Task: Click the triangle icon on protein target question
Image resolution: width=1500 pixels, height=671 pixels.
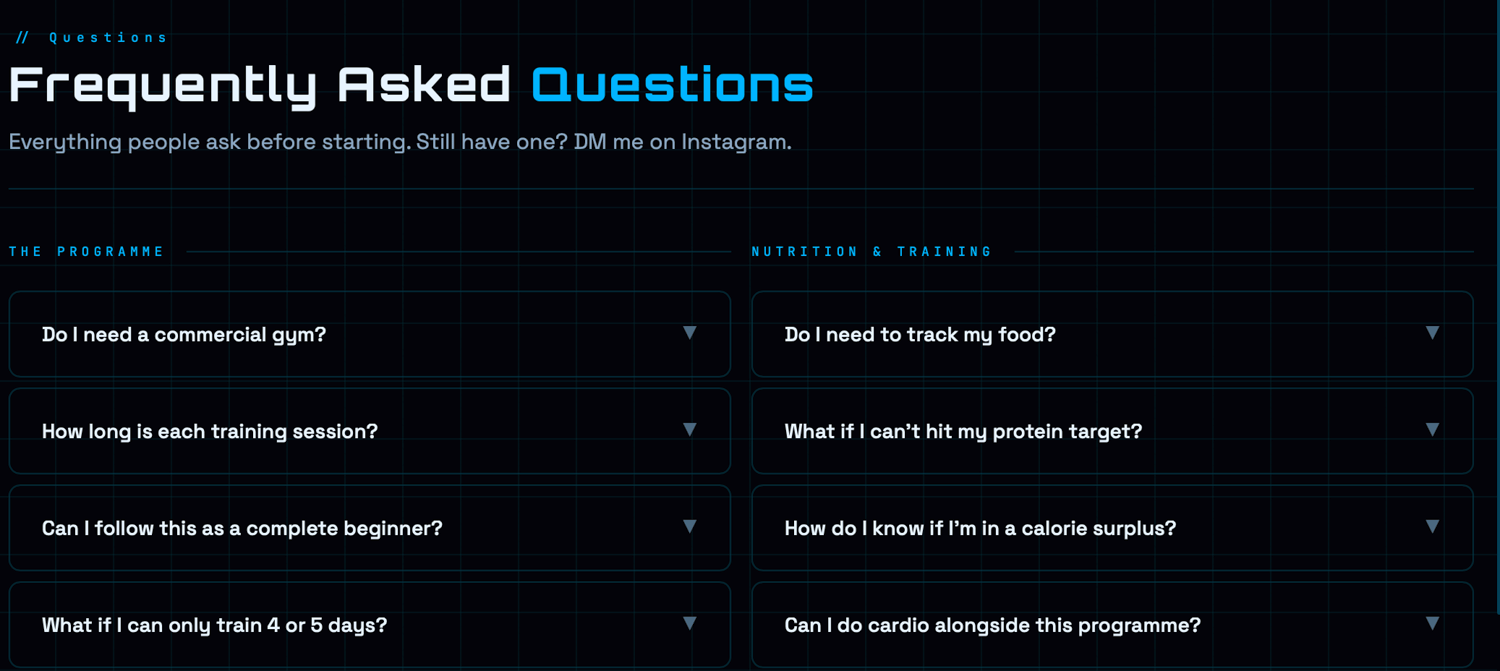Action: (1432, 430)
